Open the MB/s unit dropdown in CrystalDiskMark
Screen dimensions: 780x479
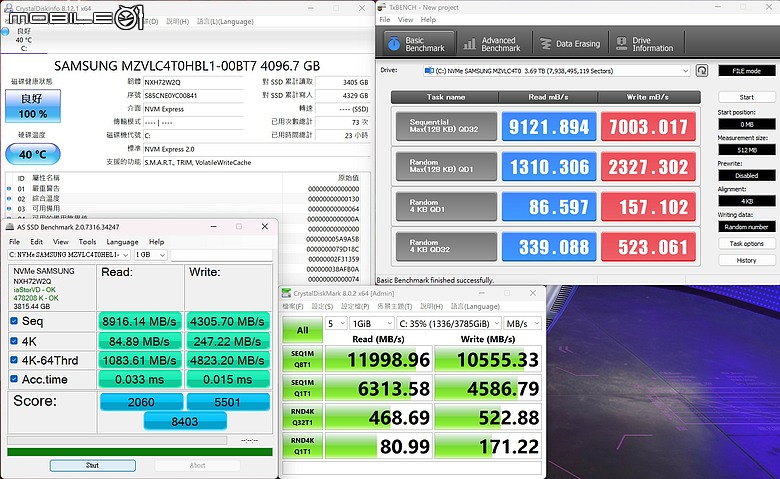pyautogui.click(x=522, y=323)
